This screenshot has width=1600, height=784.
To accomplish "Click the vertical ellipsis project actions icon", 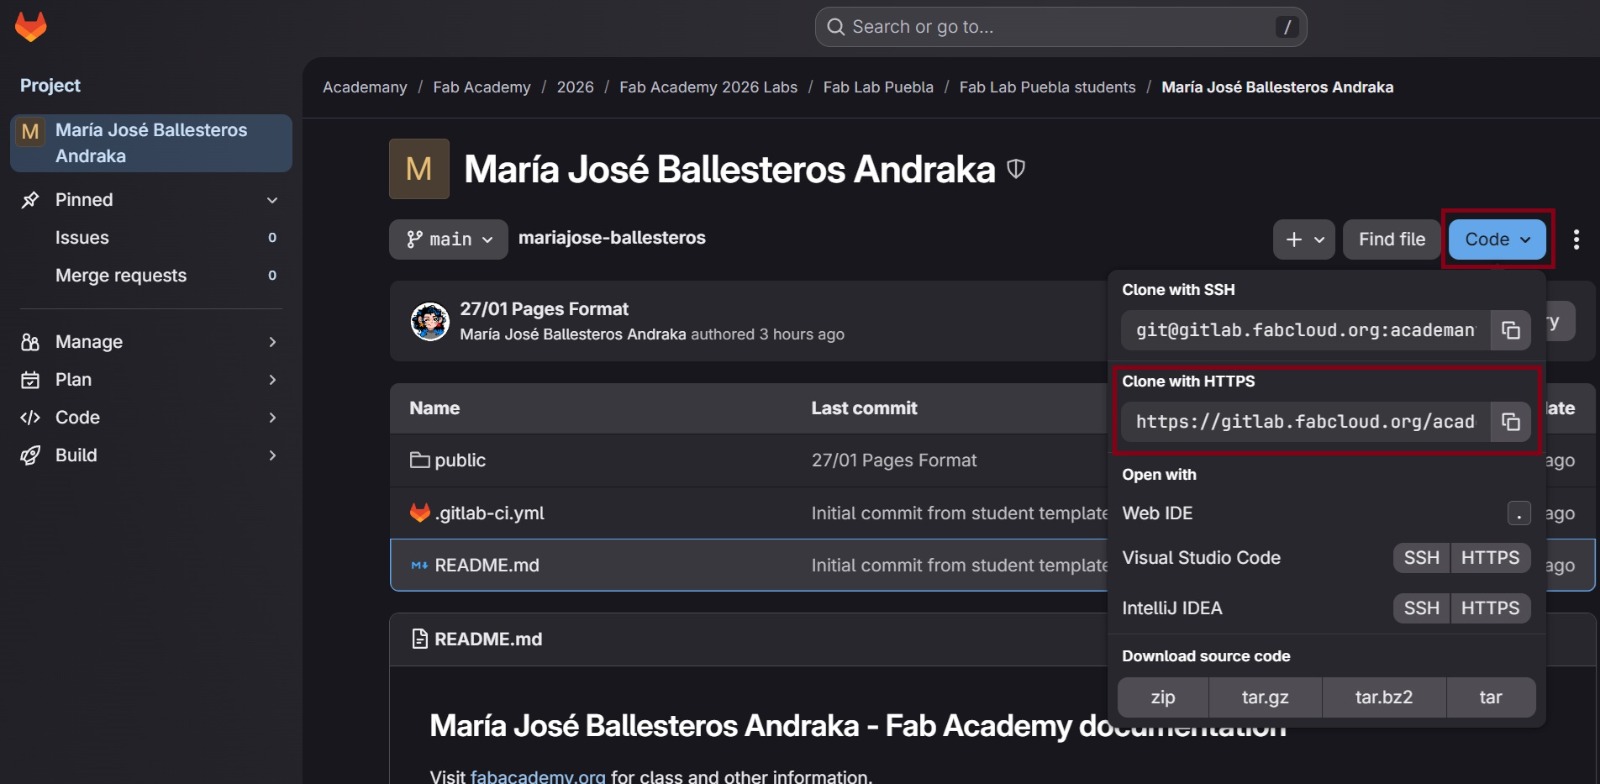I will pos(1576,240).
